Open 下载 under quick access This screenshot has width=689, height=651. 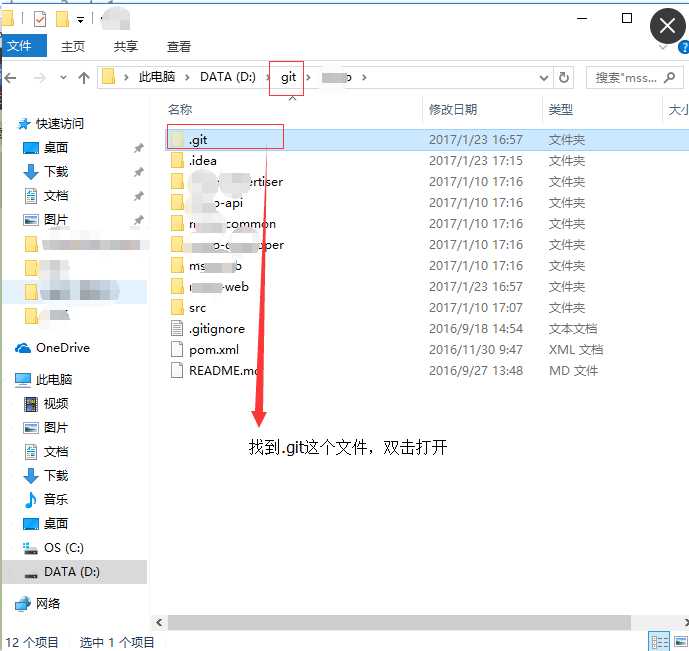[55, 171]
